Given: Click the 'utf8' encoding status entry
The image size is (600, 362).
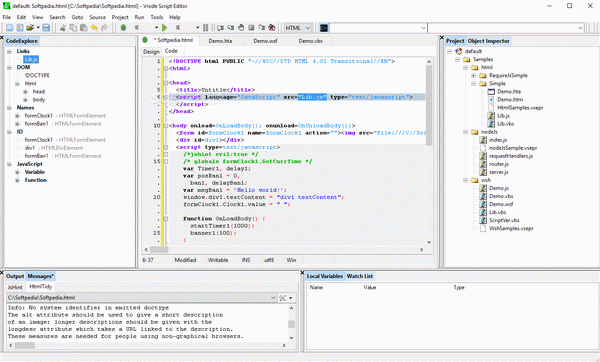Looking at the screenshot, I should click(x=269, y=260).
